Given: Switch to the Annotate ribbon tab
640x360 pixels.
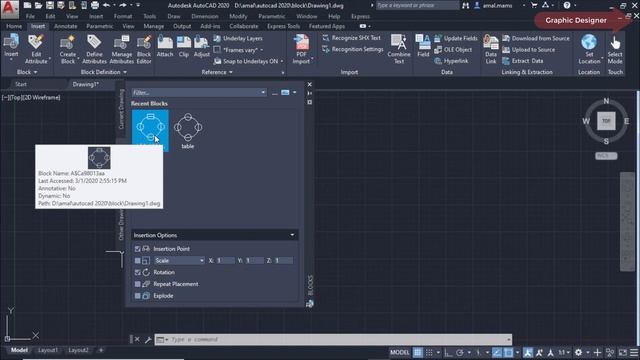Looking at the screenshot, I should point(66,26).
